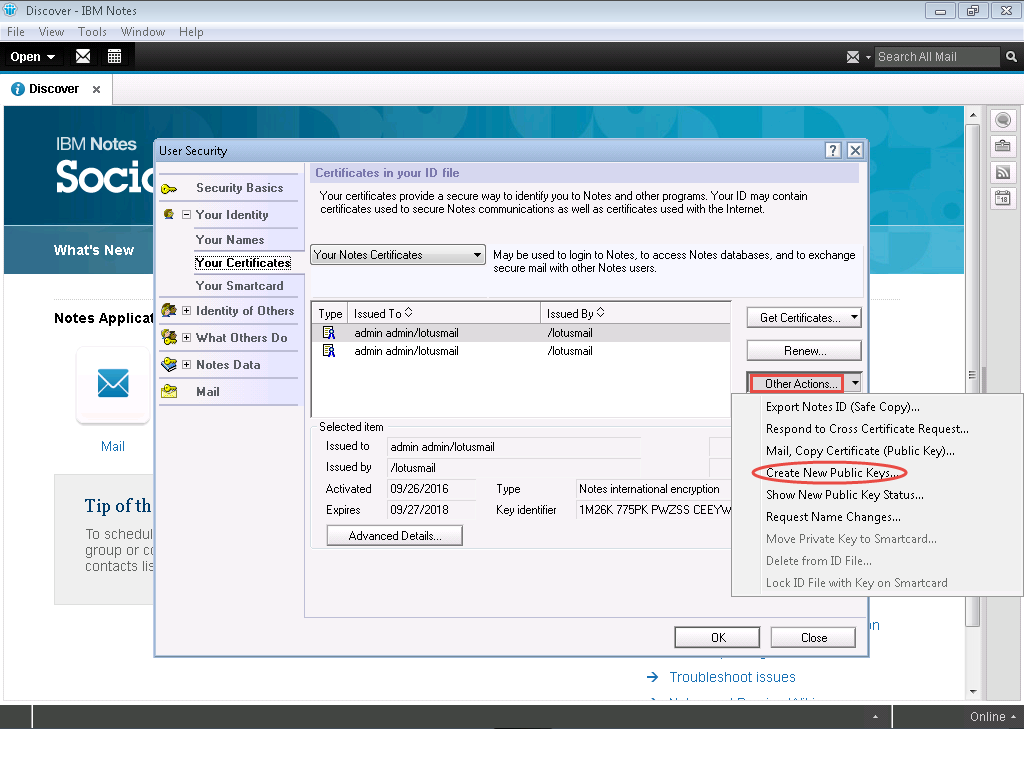1024x767 pixels.
Task: Open the File menu
Action: pos(16,32)
